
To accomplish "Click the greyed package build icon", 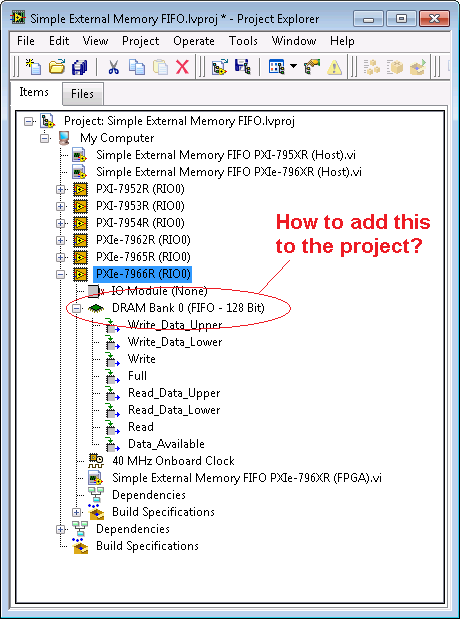I will [x=395, y=67].
